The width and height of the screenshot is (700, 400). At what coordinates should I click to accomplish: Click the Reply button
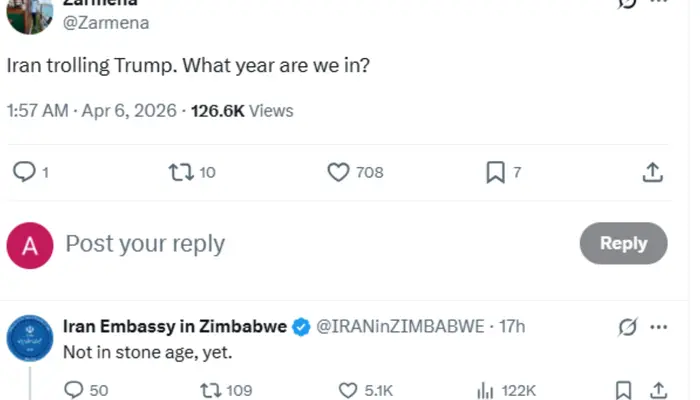point(623,243)
